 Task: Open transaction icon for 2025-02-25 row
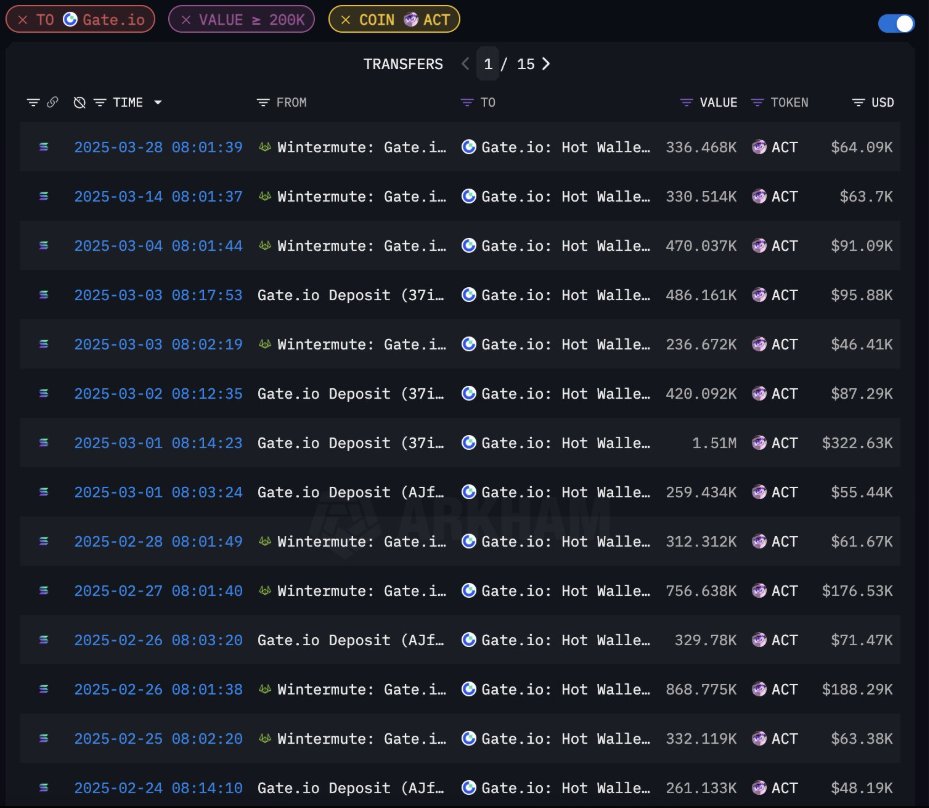click(x=43, y=738)
